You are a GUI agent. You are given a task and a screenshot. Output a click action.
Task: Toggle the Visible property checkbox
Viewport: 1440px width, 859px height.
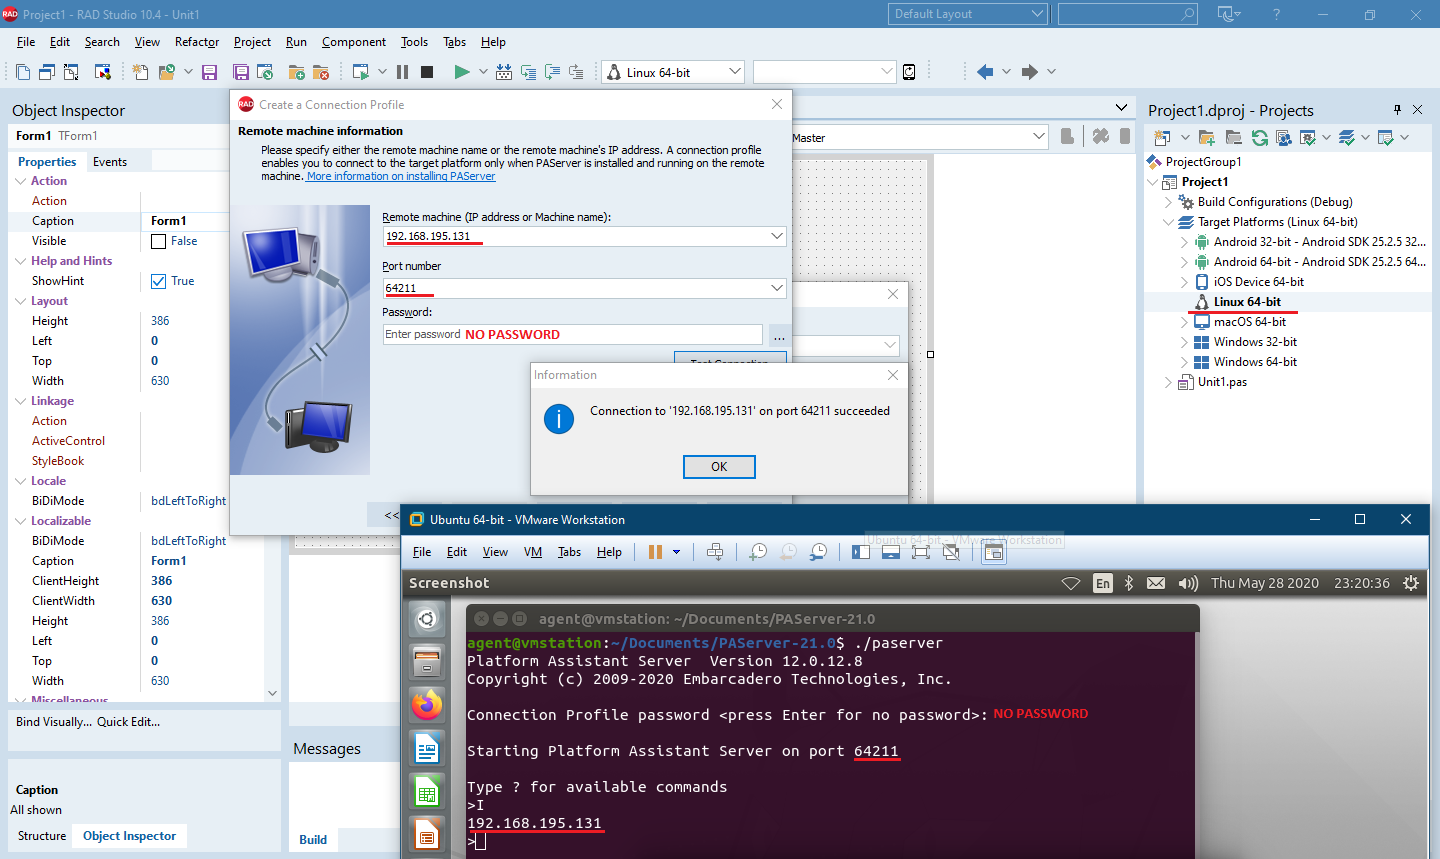pos(158,241)
